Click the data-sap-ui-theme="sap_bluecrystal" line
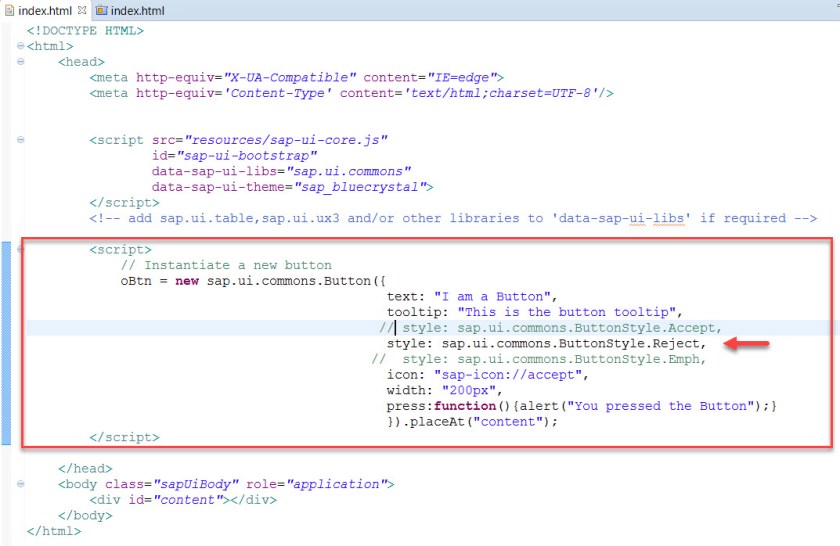The image size is (840, 546). coord(292,186)
